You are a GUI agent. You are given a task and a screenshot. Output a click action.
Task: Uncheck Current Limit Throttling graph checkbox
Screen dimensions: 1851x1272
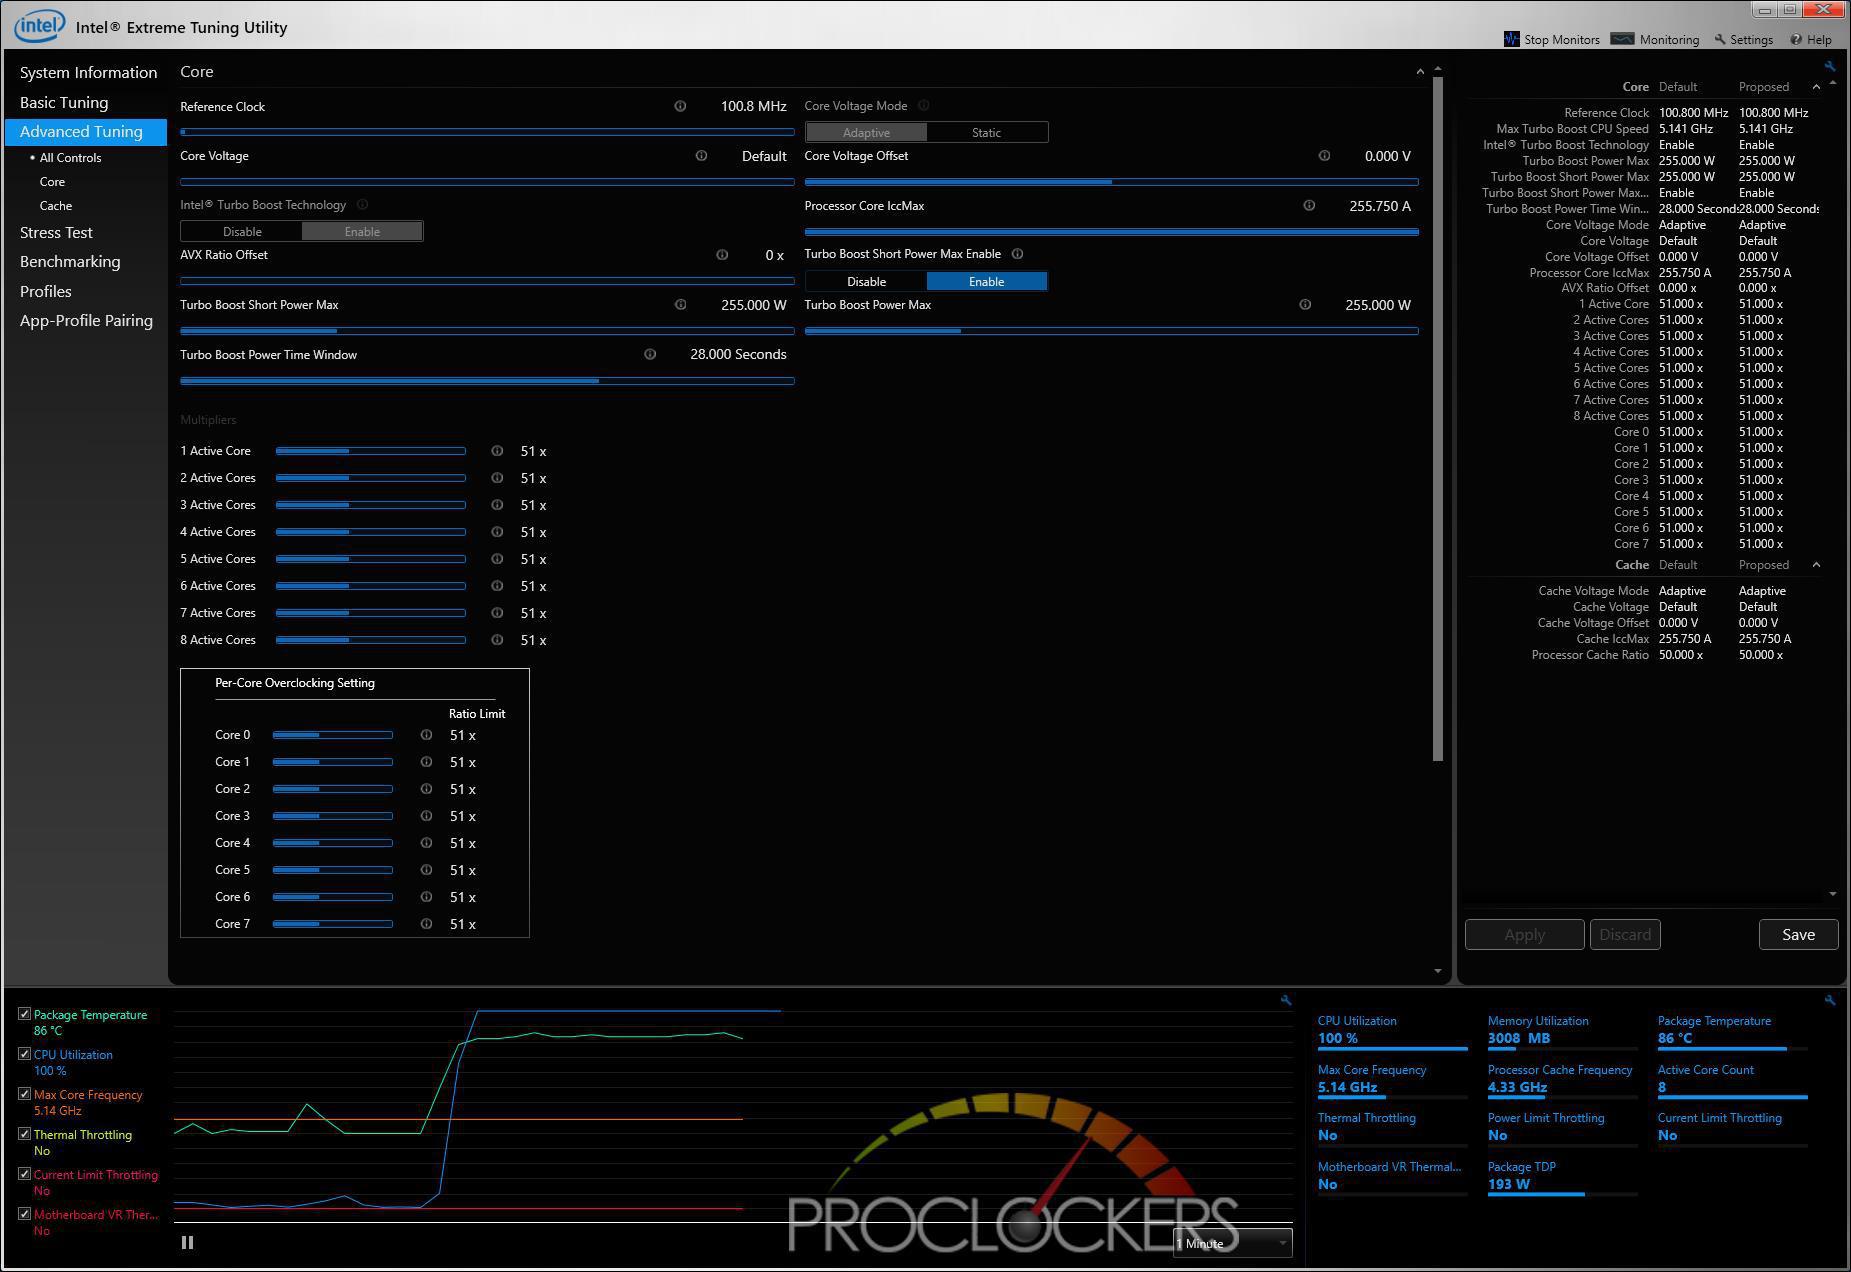(x=25, y=1174)
